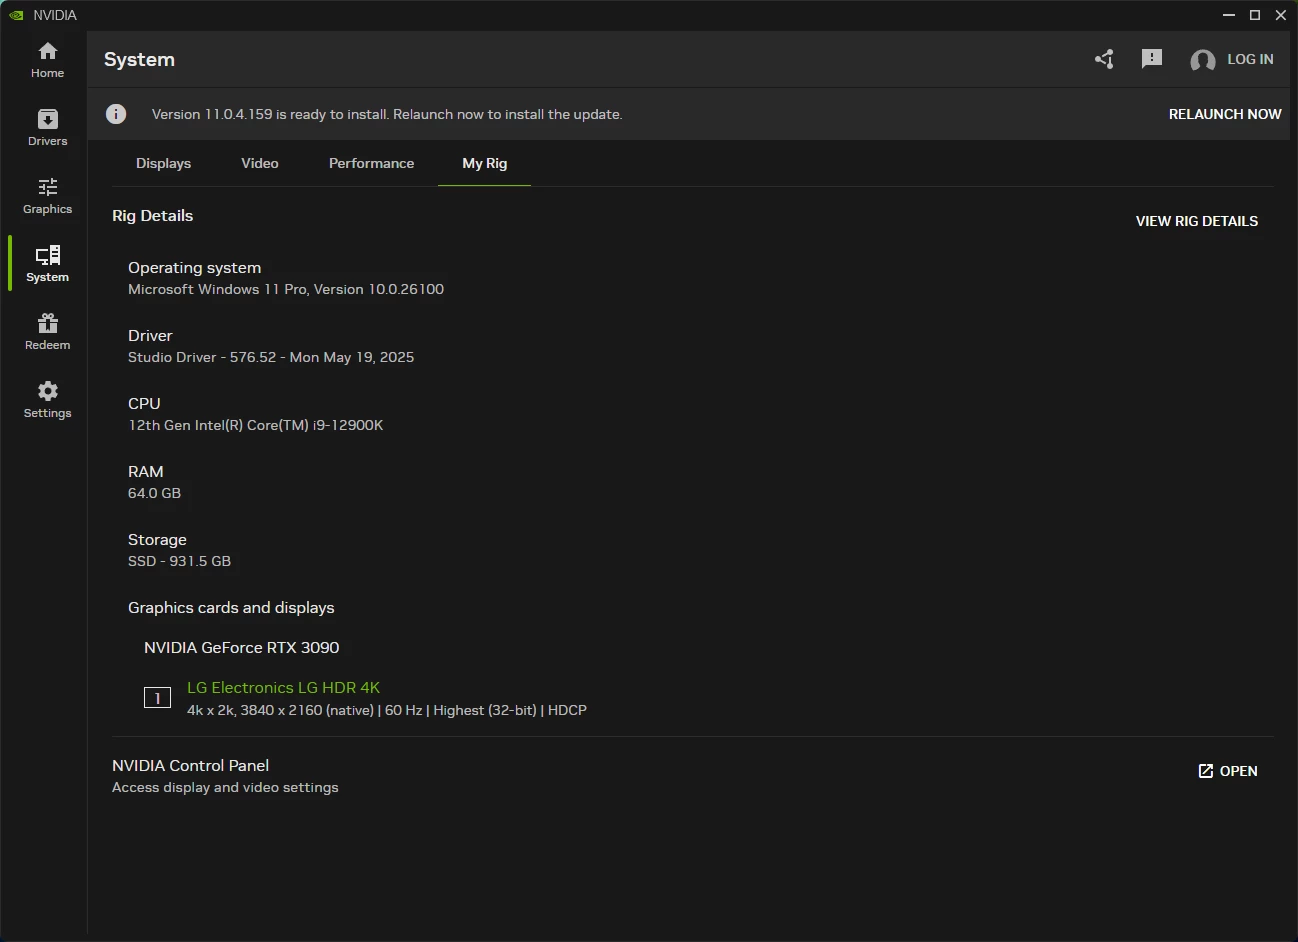Click the feedback exclamation icon
The image size is (1298, 942).
pos(1152,59)
